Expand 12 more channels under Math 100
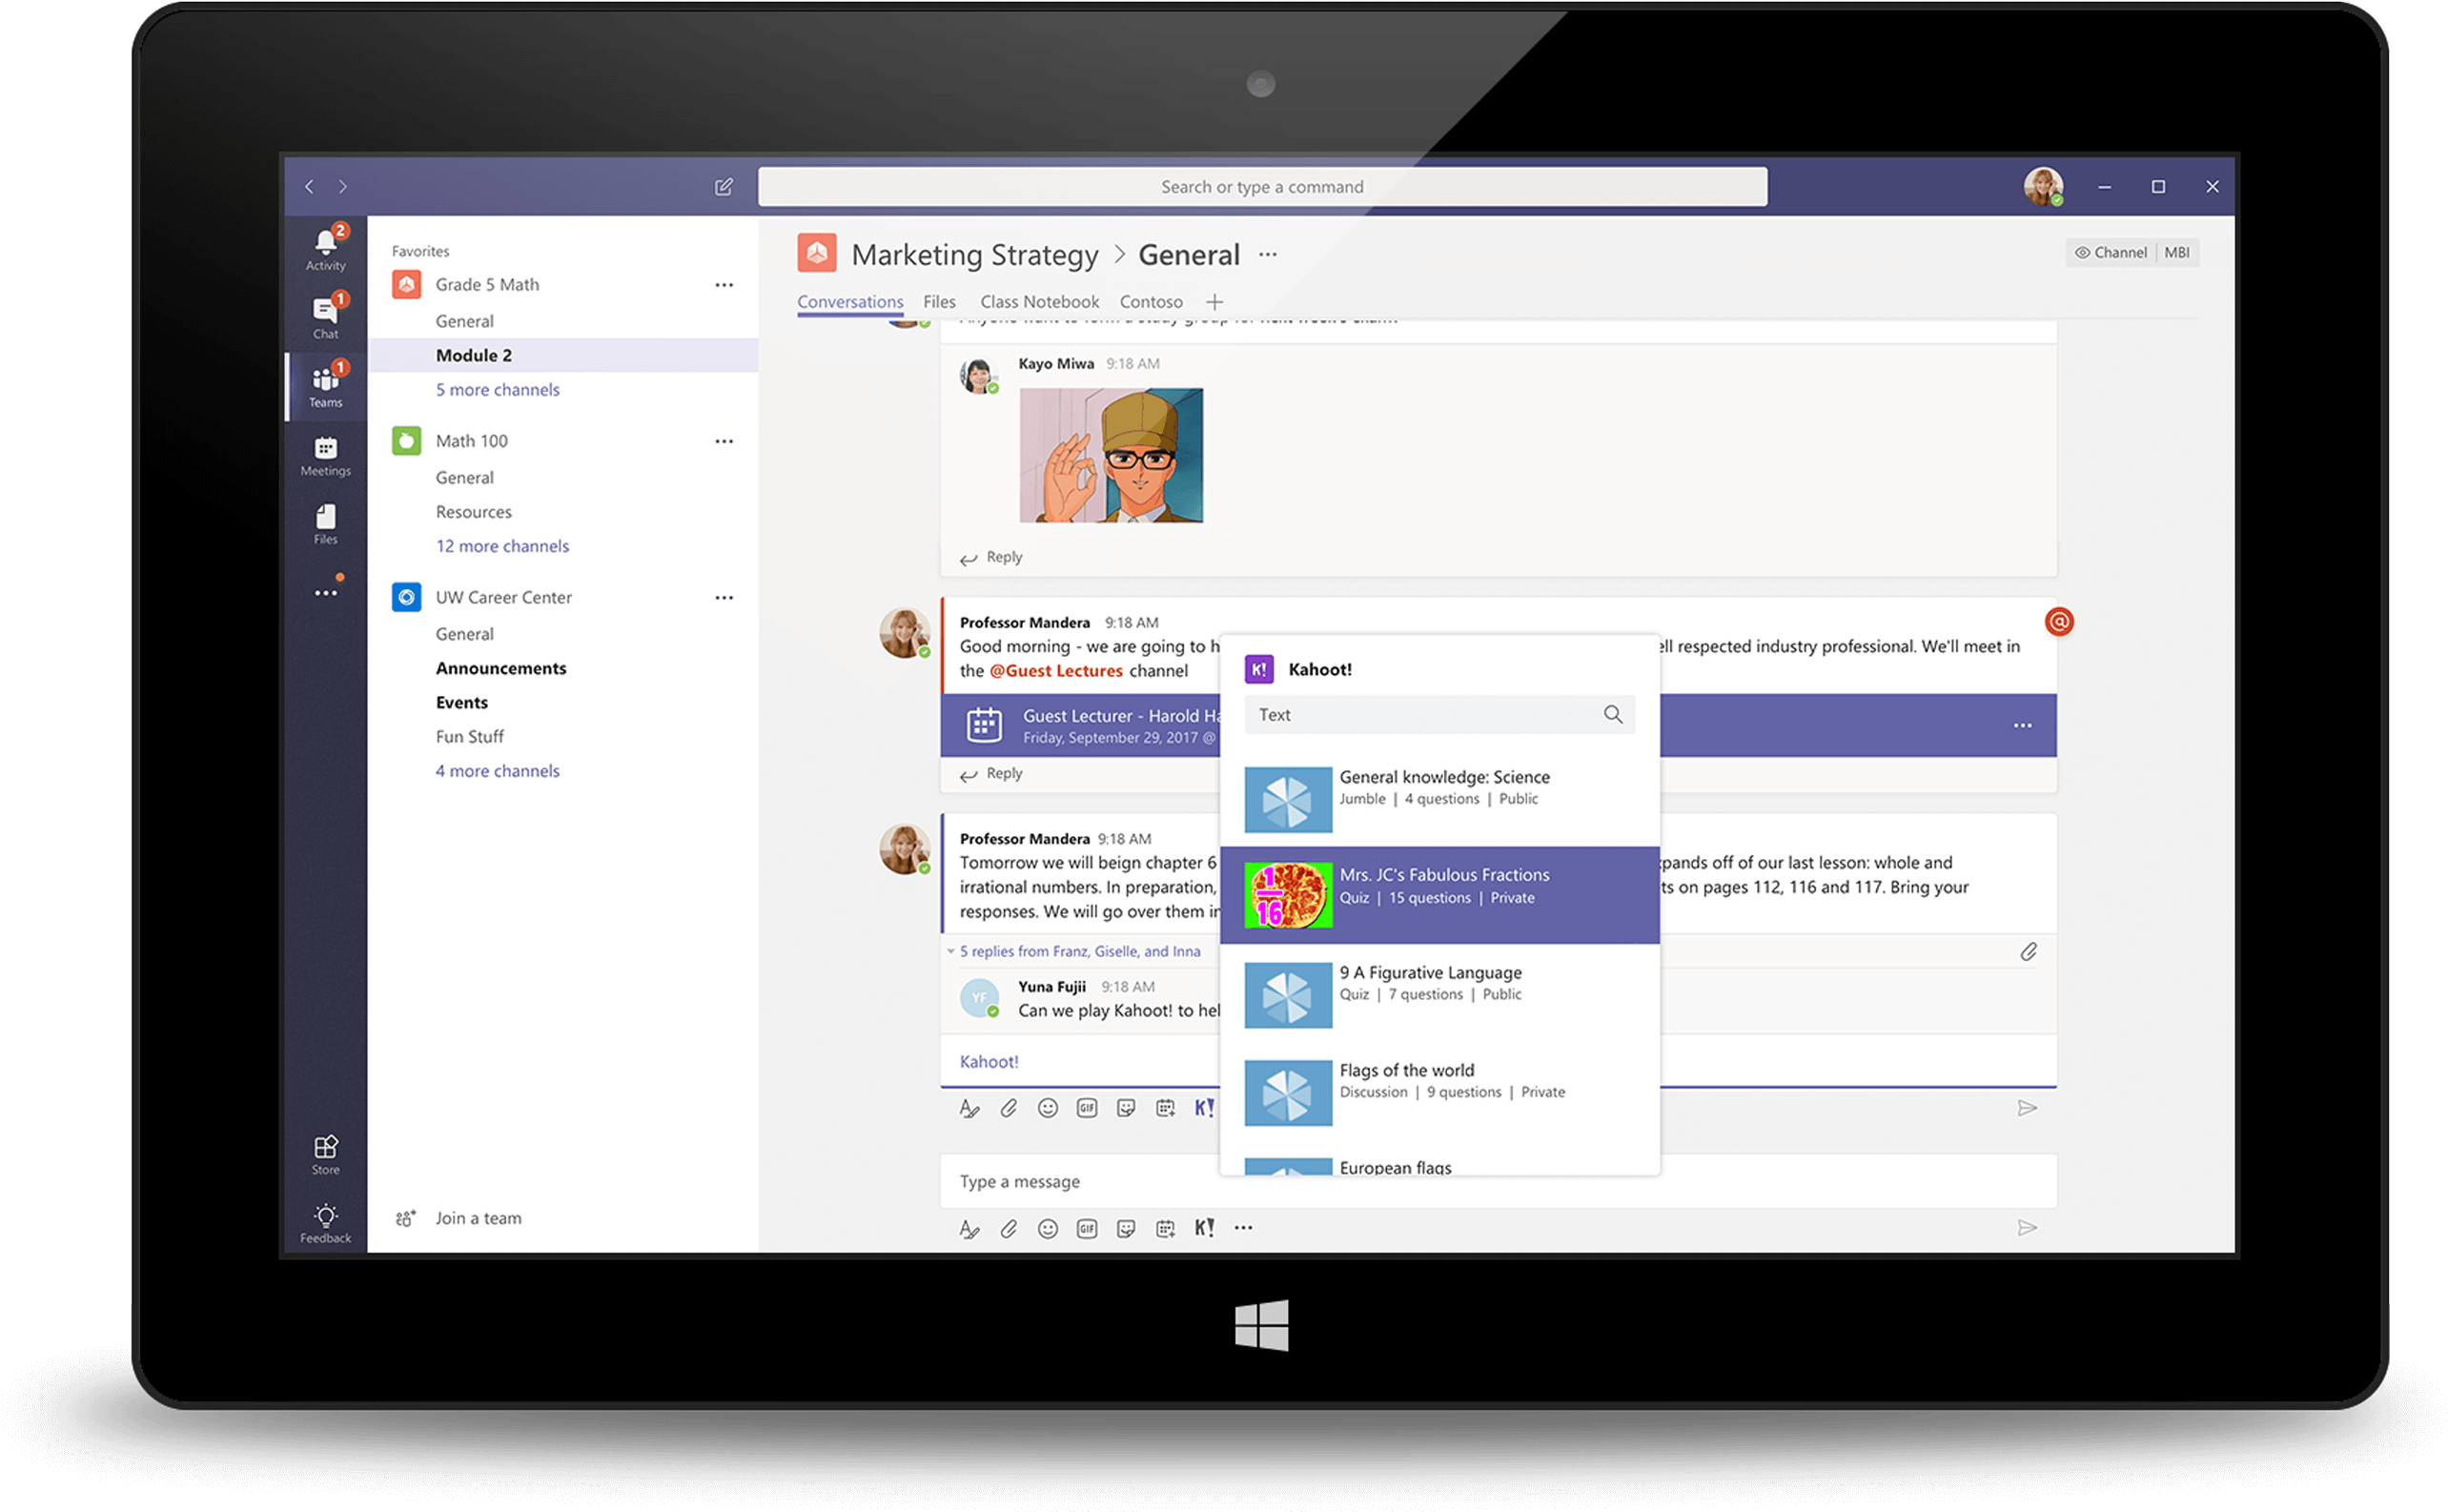This screenshot has width=2448, height=1512. tap(502, 546)
